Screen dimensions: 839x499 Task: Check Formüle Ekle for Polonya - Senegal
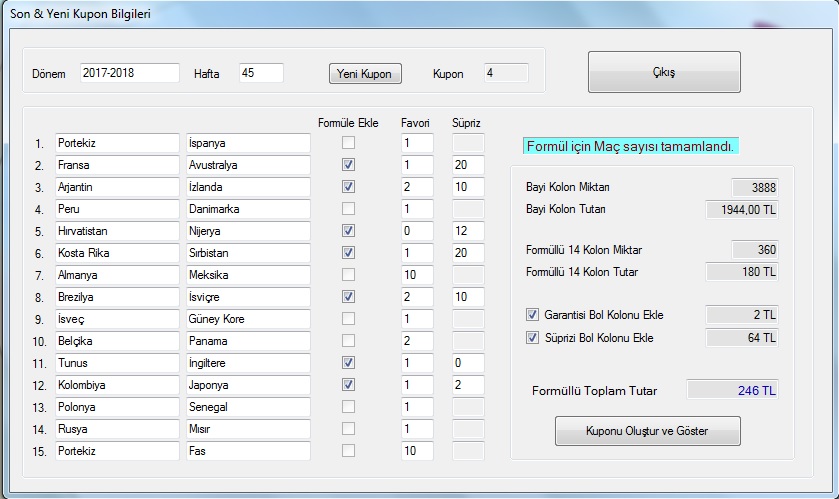348,406
